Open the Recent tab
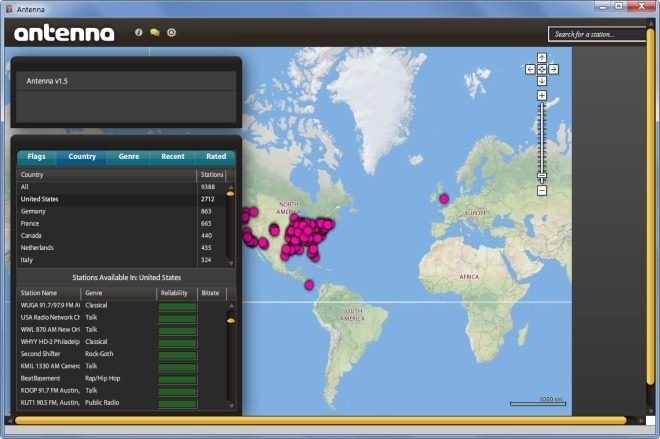Image resolution: width=660 pixels, height=439 pixels. click(x=173, y=157)
